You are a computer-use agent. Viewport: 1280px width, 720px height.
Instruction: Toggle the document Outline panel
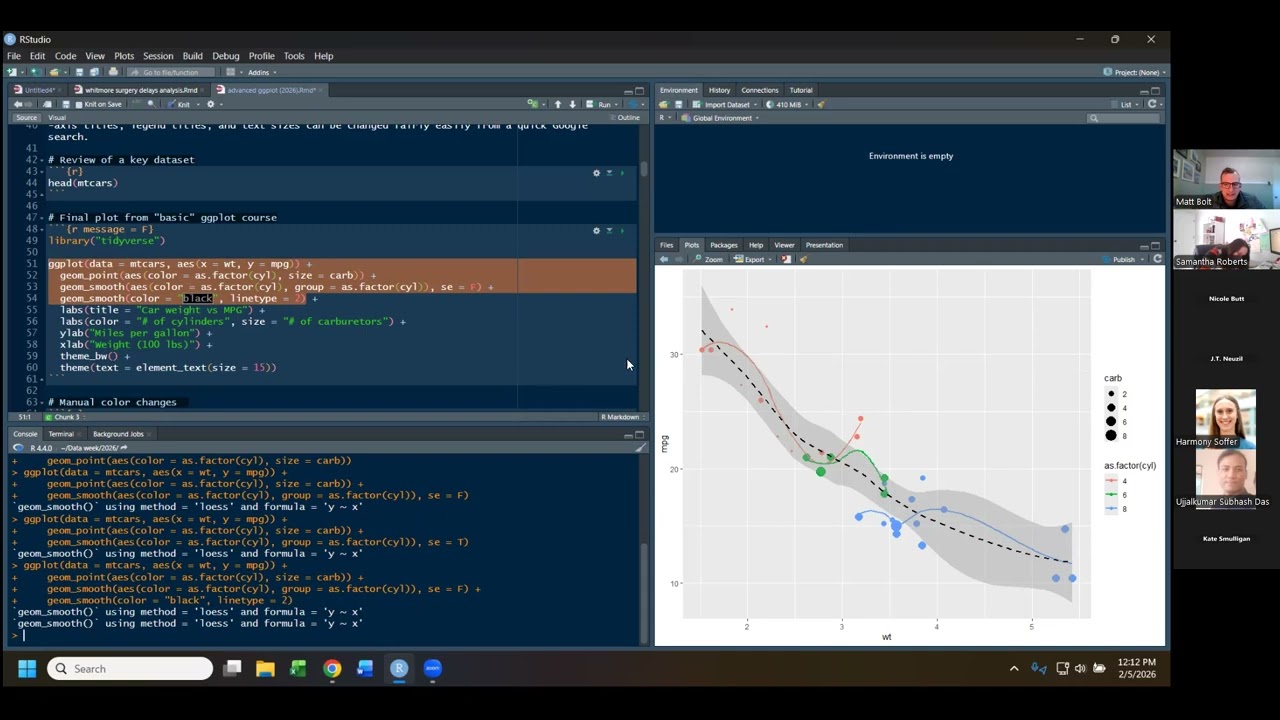pyautogui.click(x=623, y=117)
